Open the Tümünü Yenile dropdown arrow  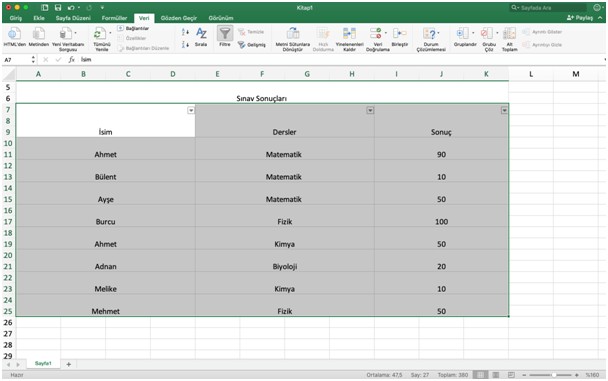tap(110, 33)
